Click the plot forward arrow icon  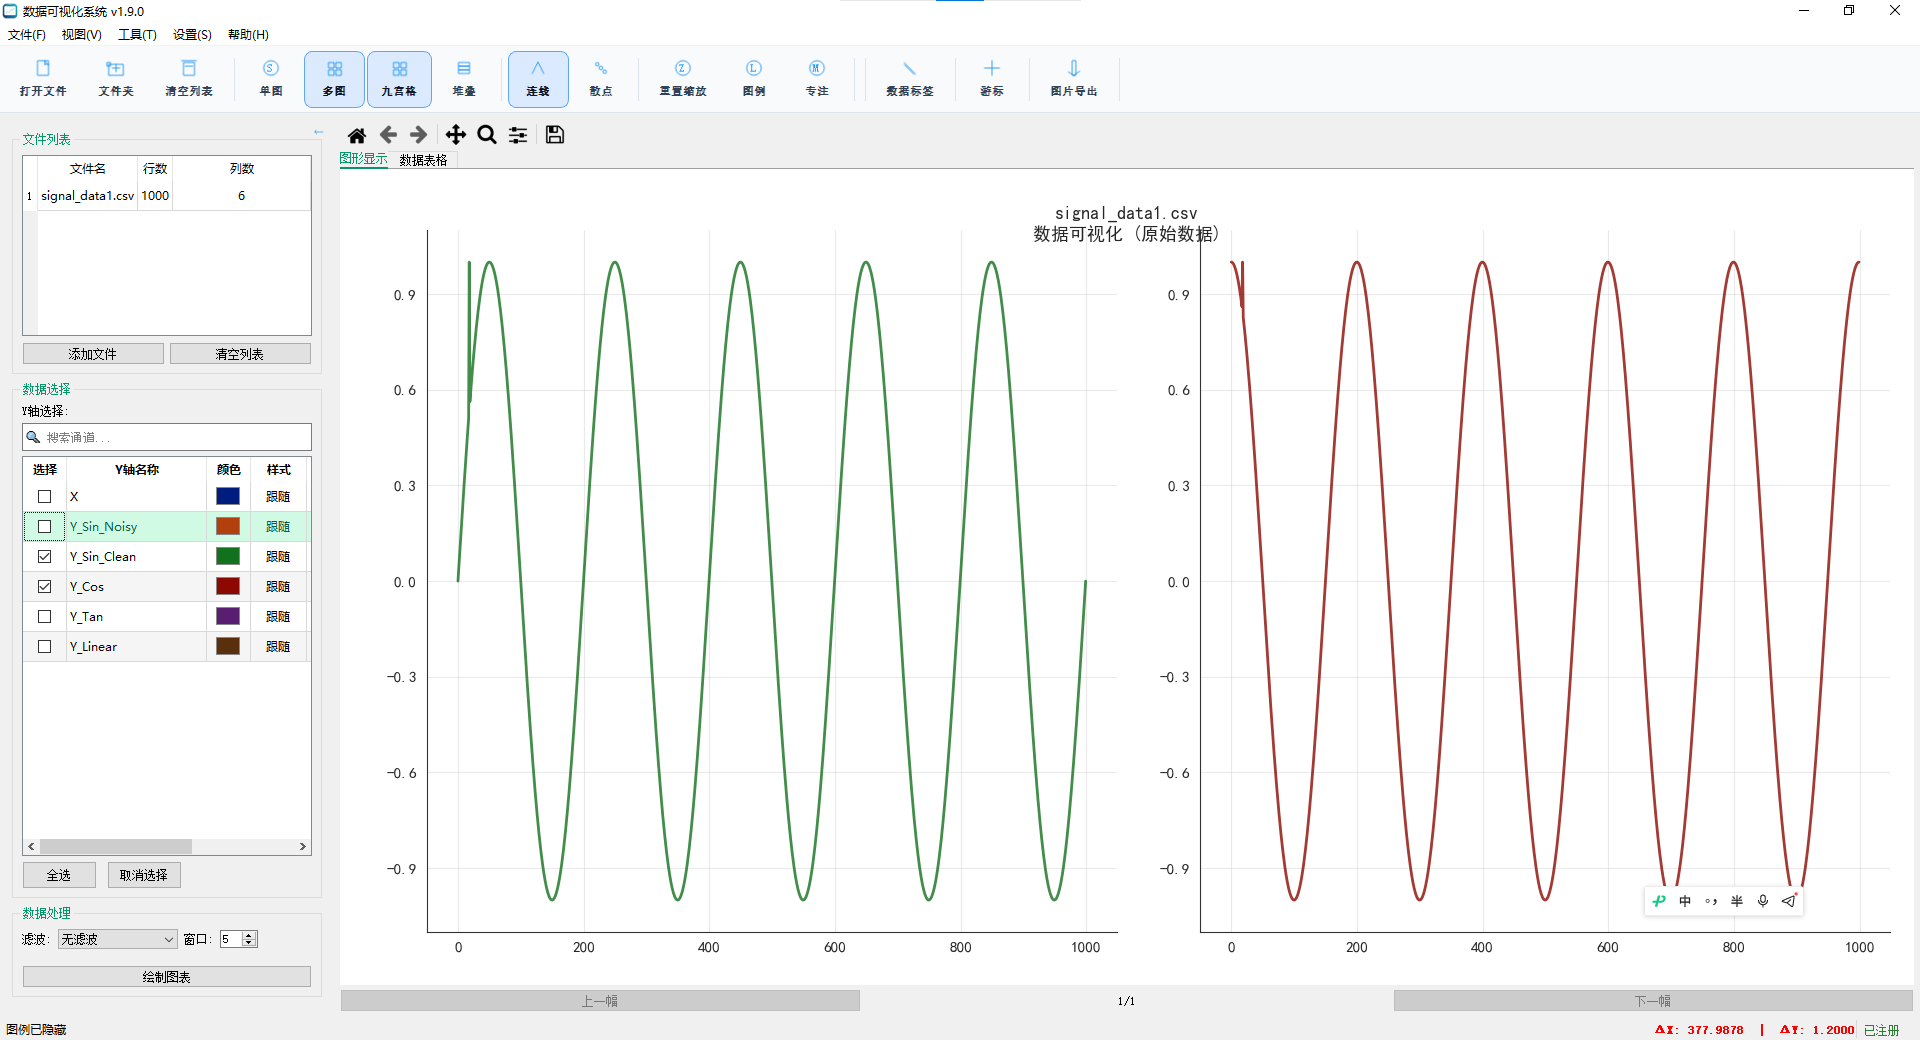419,135
